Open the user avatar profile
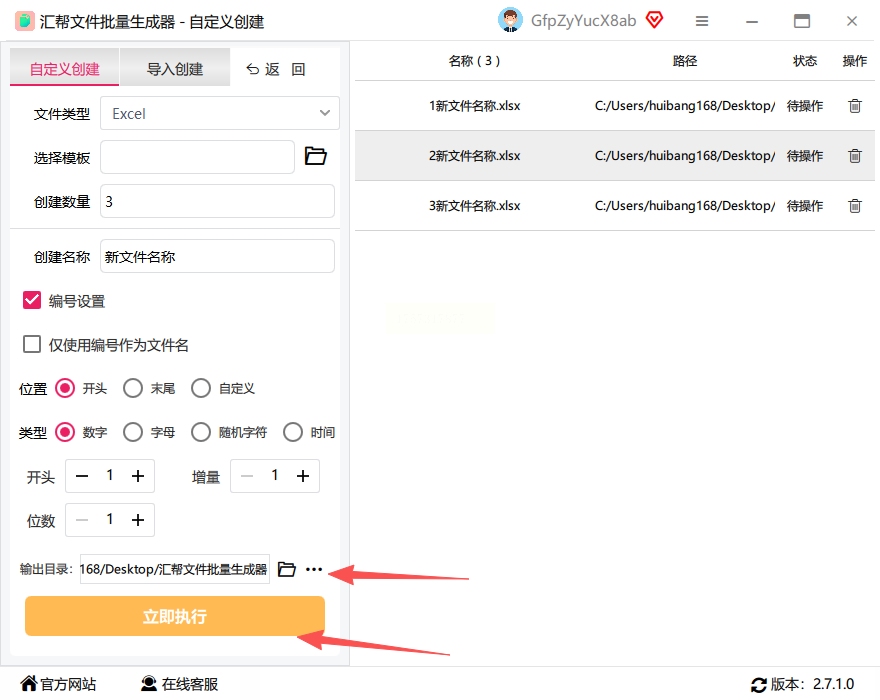Viewport: 880px width, 700px height. pos(510,21)
